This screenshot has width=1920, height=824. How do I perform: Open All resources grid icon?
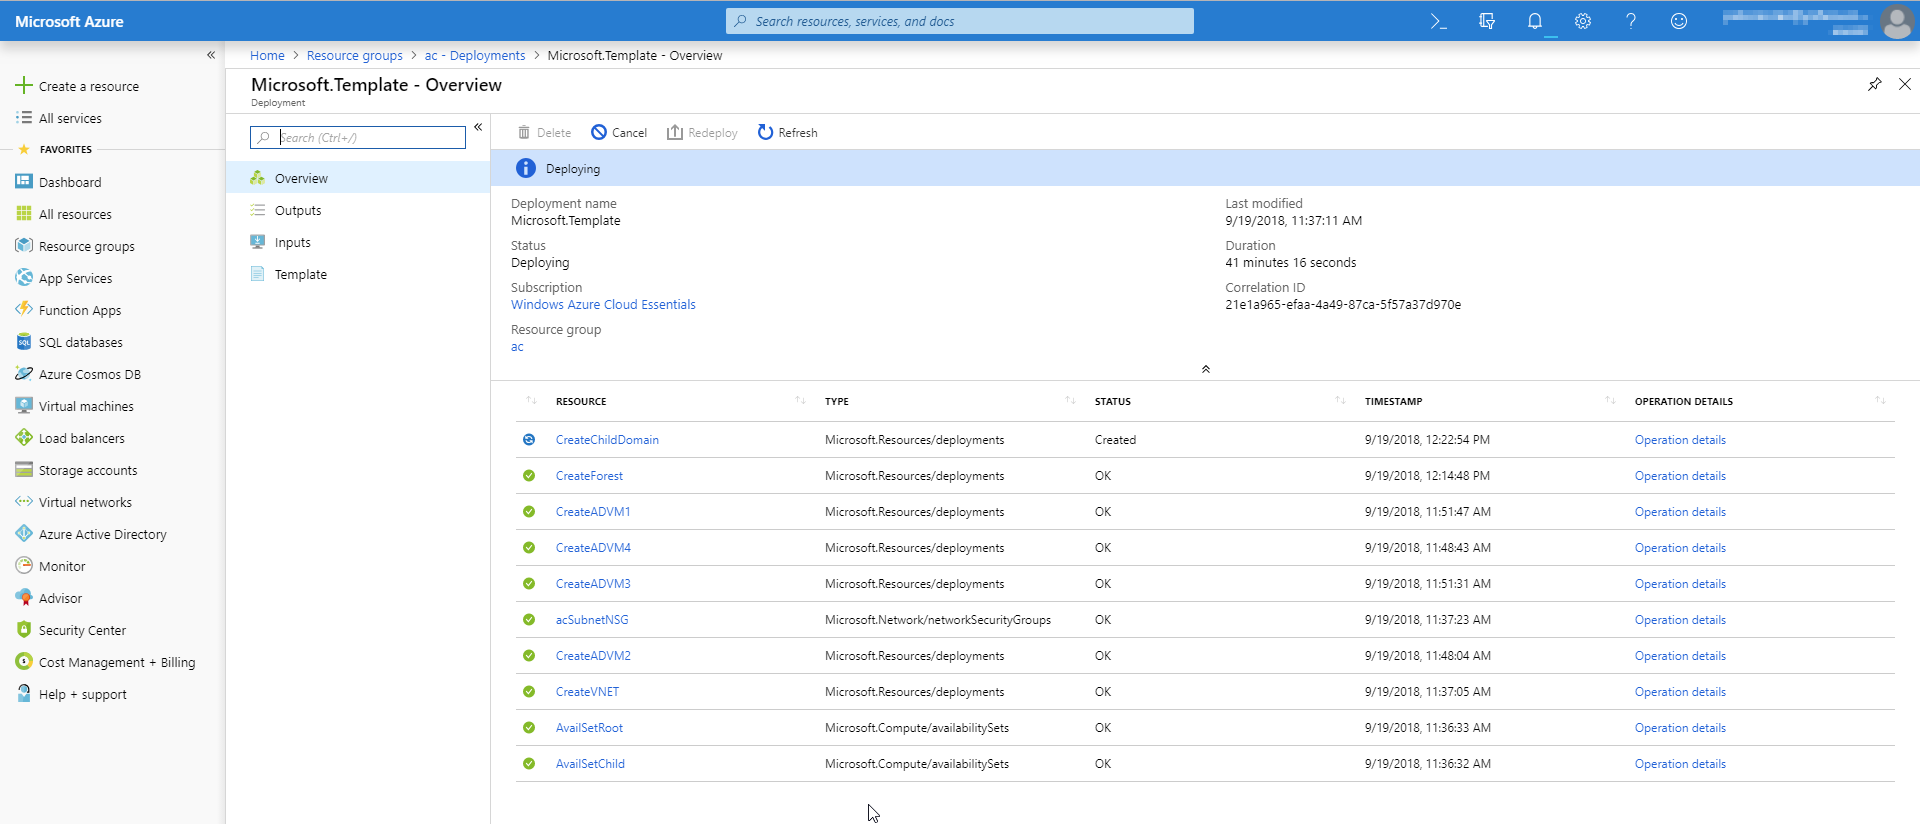24,214
